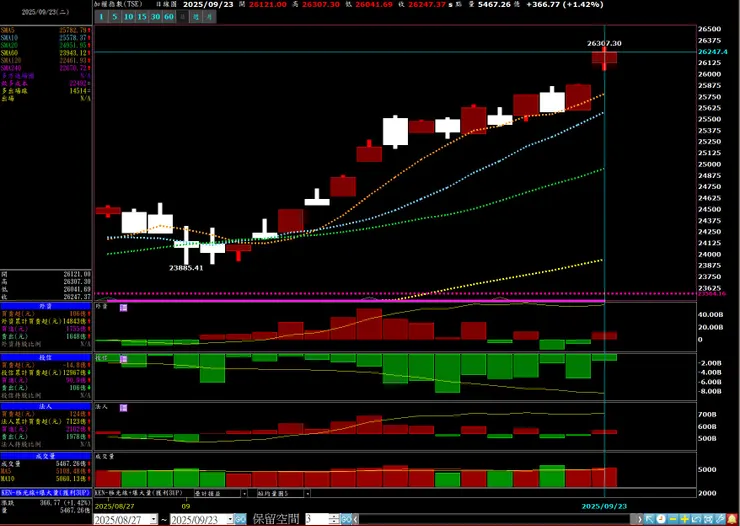Click the purple settings icon in 法人 panel
This screenshot has width=740, height=526.
[123, 408]
